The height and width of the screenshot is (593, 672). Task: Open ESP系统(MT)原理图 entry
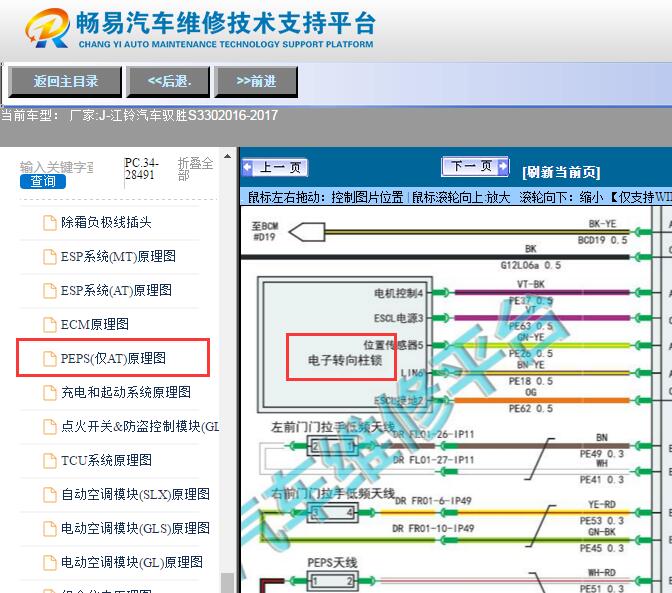point(118,256)
